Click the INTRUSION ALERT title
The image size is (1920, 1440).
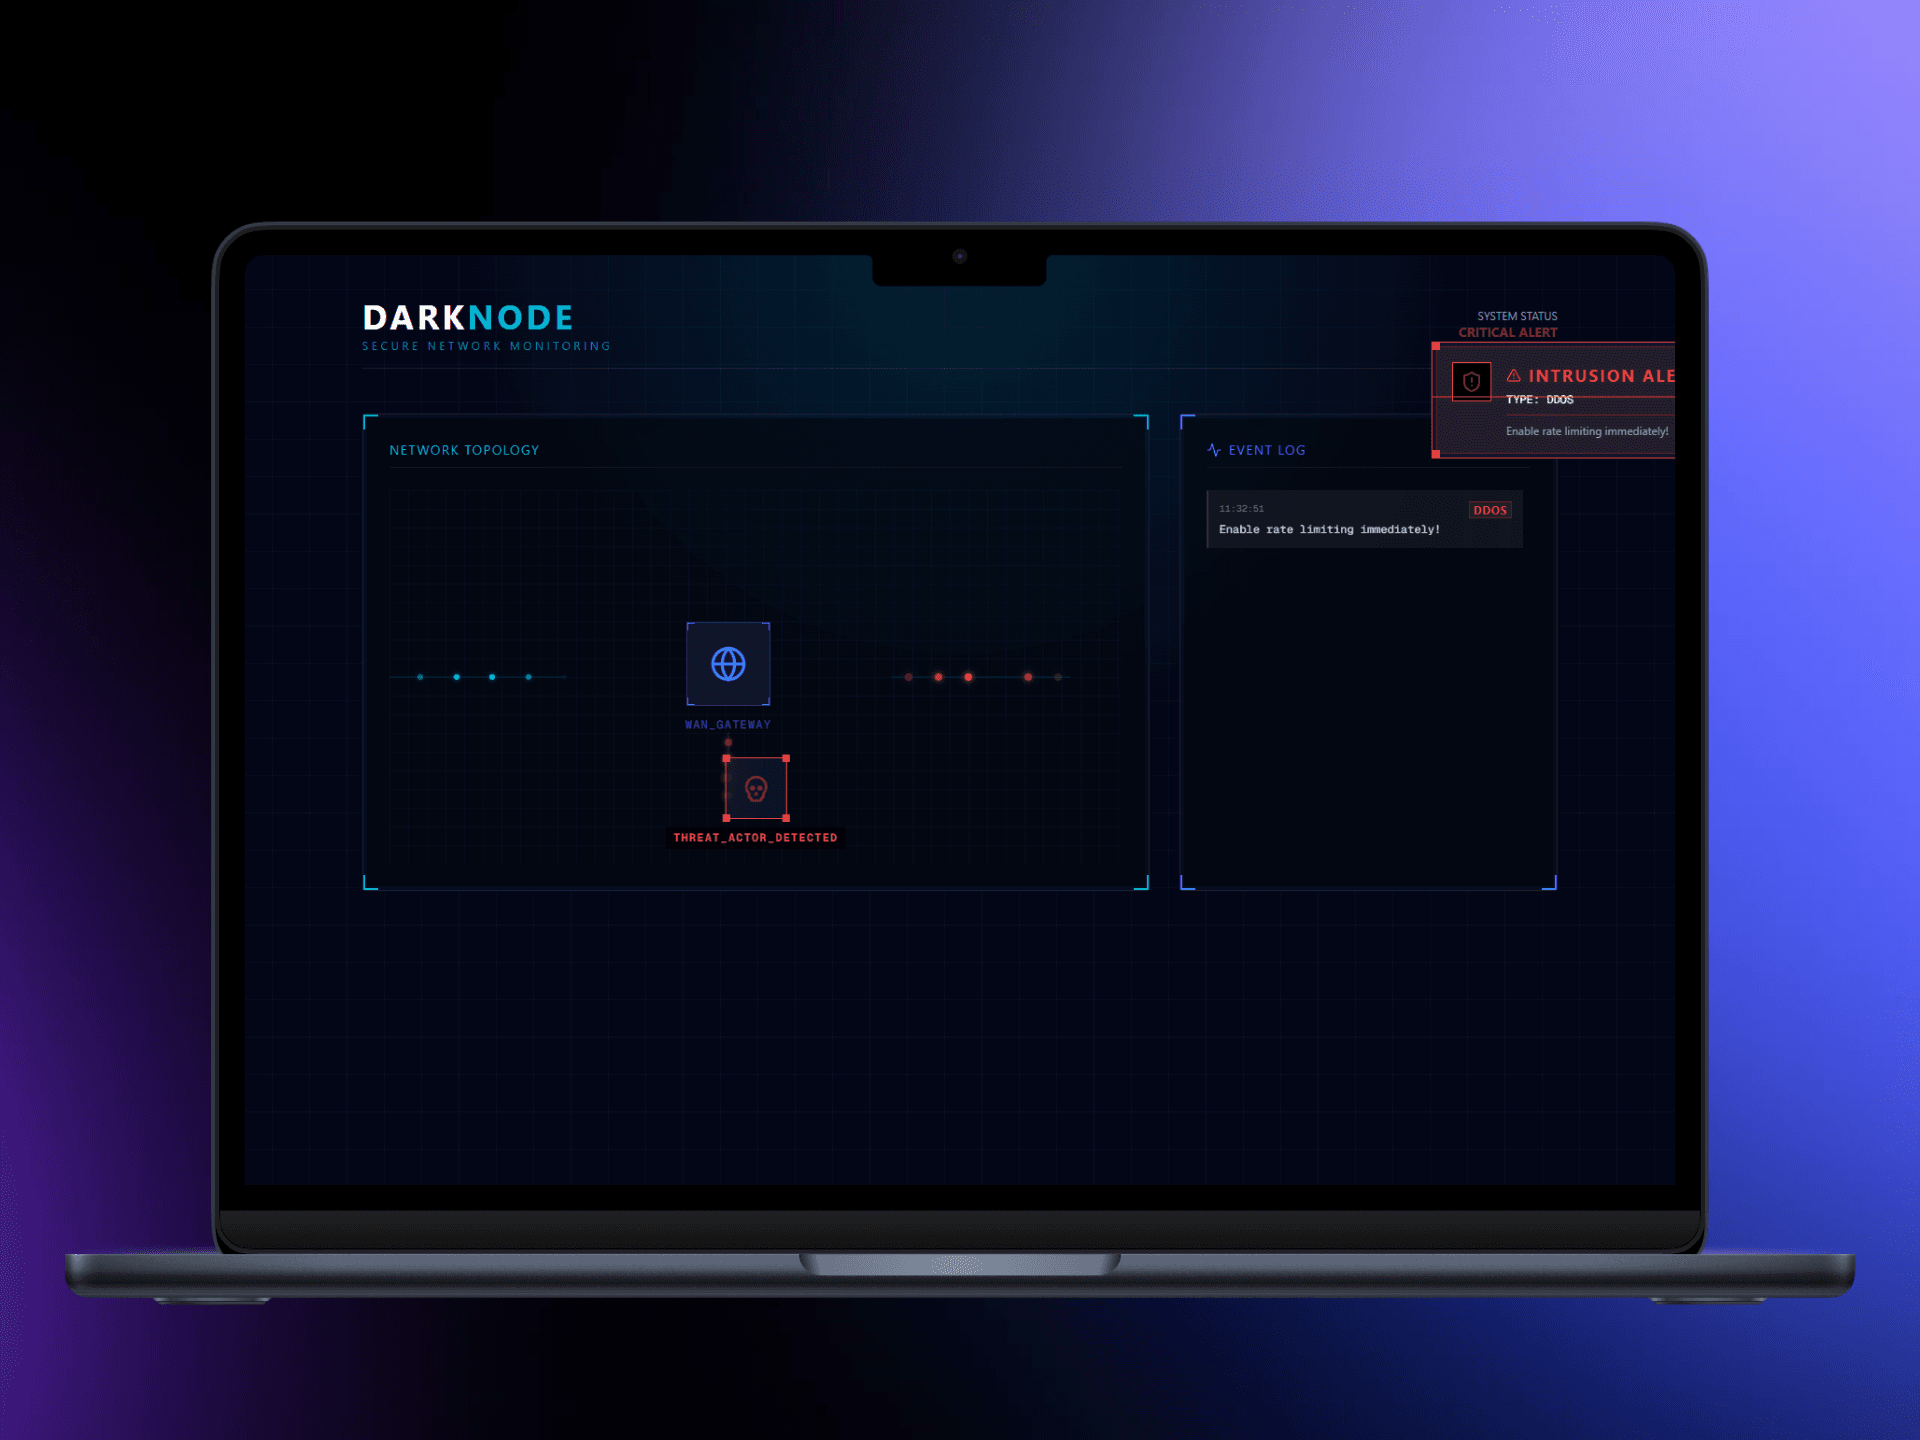(x=1601, y=376)
